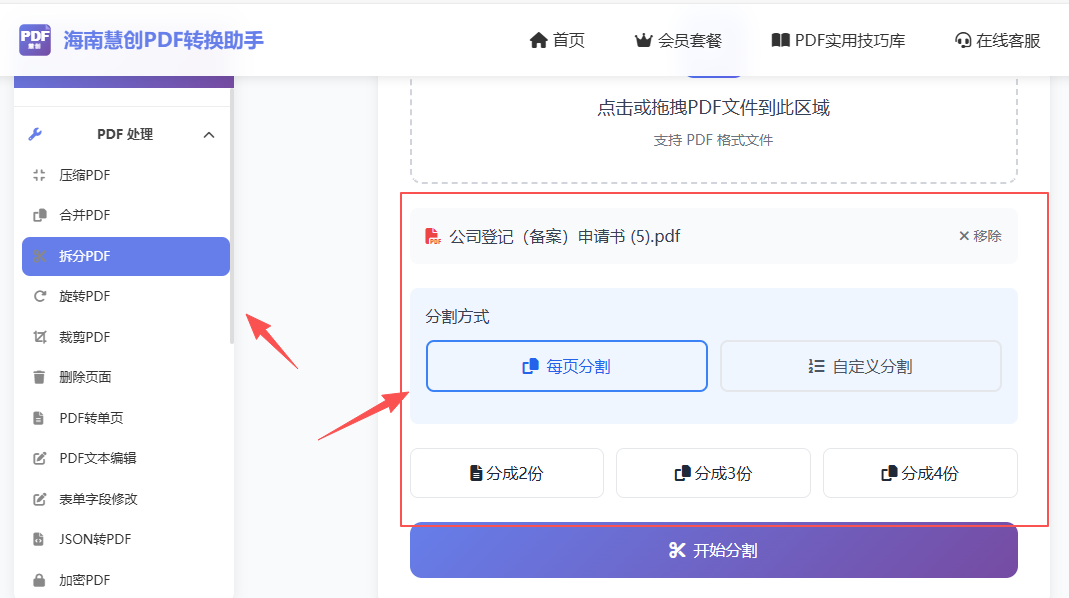Open the PDF转单页 sidebar item
Screen dimensions: 1069x598
click(125, 418)
